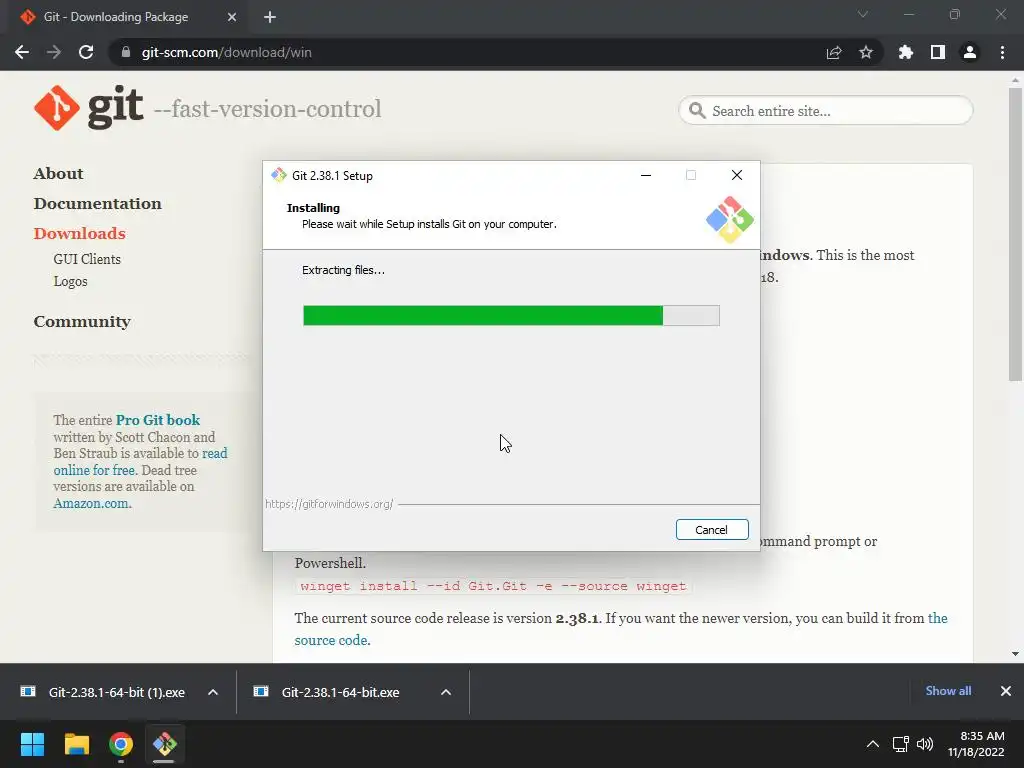
Task: Open the Chrome extensions puzzle icon
Action: pyautogui.click(x=906, y=52)
